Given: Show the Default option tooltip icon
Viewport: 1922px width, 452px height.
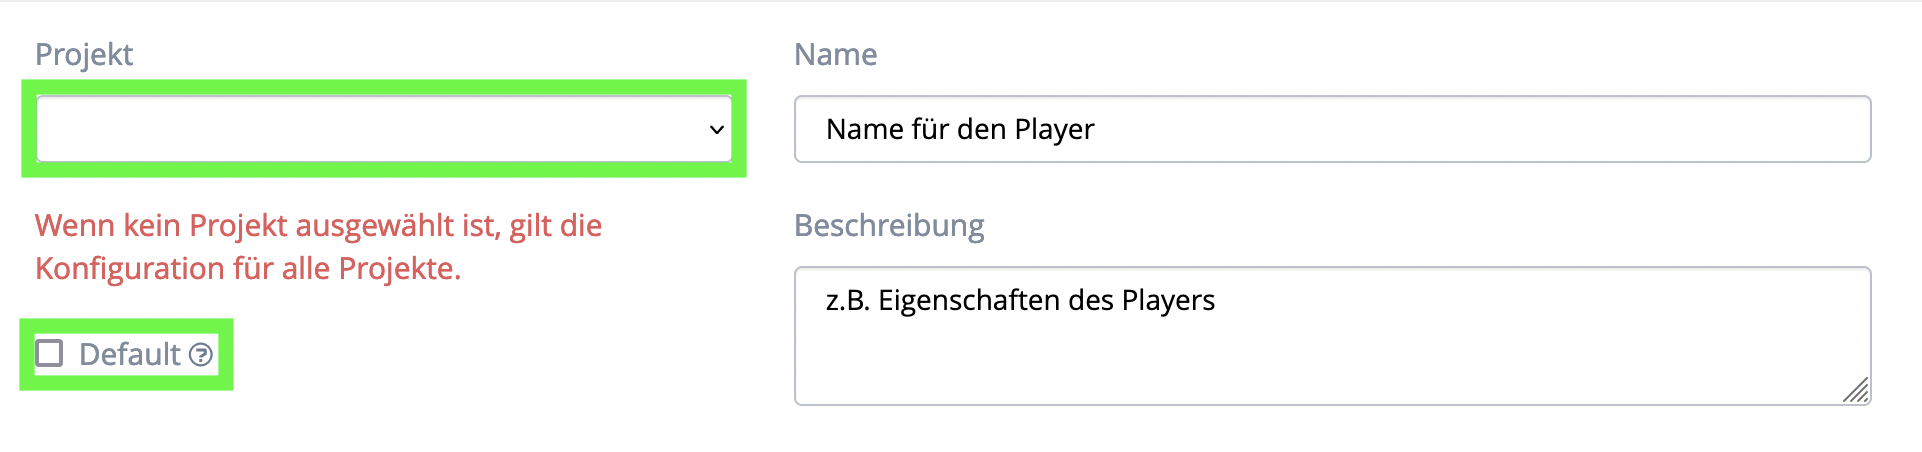Looking at the screenshot, I should (201, 355).
